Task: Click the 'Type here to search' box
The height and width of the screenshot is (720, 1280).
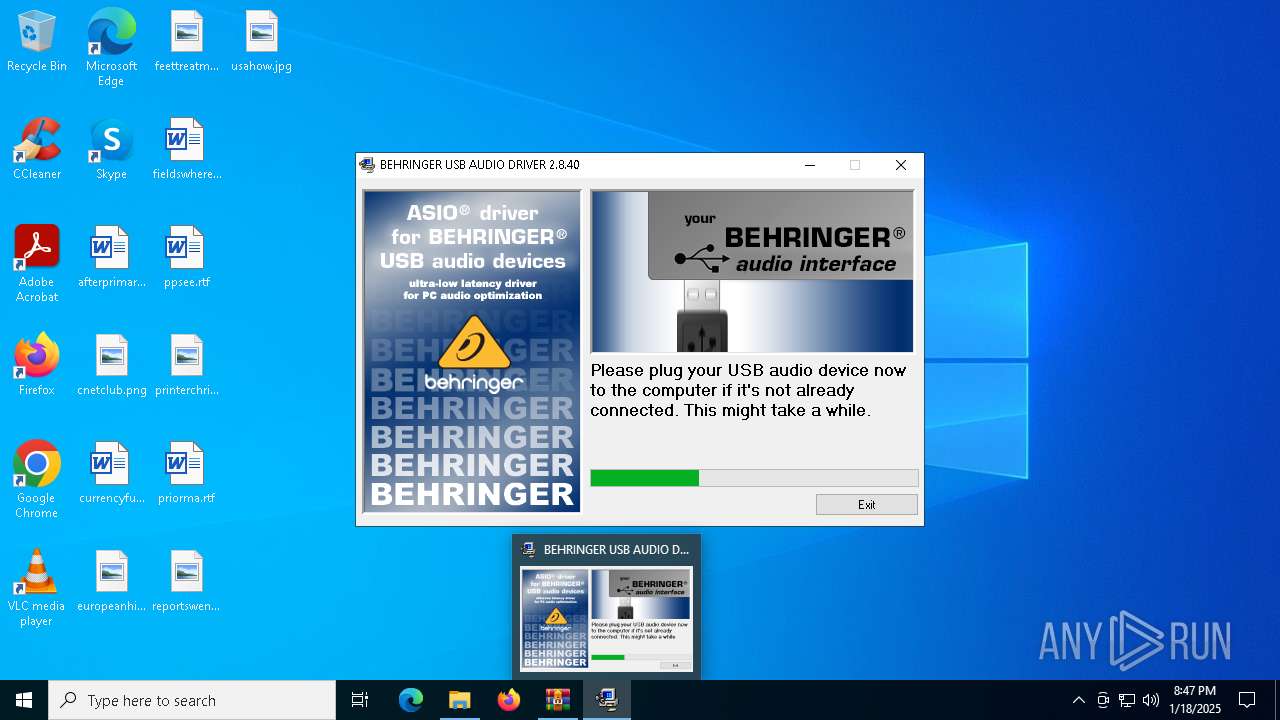Action: [x=192, y=700]
